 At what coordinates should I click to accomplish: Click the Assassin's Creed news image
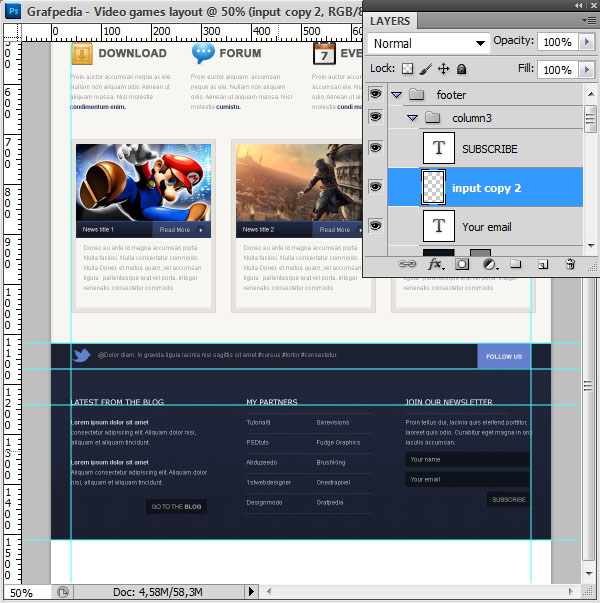click(299, 183)
